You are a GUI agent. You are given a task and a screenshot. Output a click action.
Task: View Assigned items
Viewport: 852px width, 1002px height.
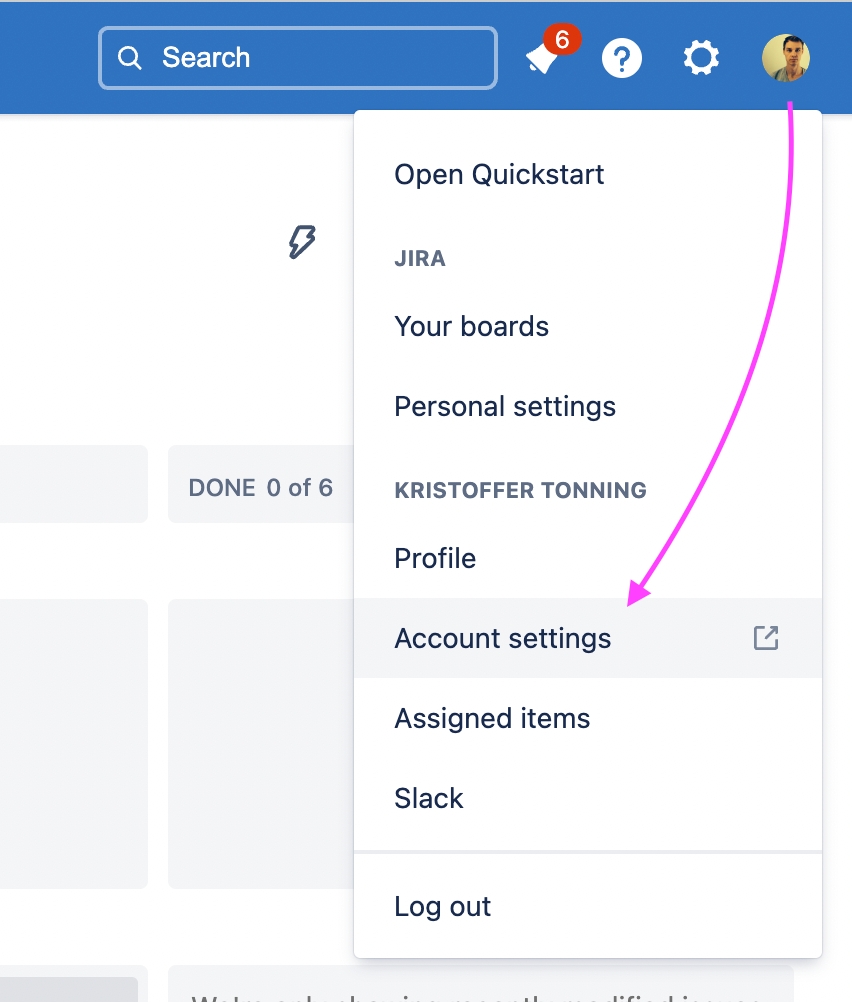(492, 718)
